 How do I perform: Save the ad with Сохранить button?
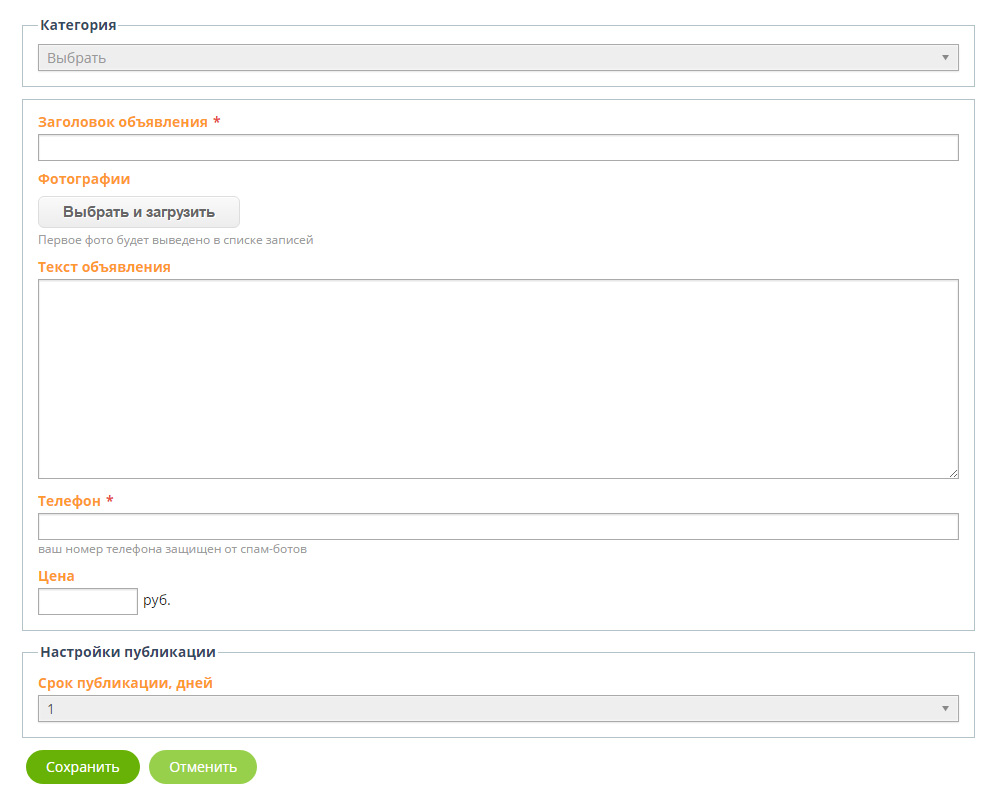tap(83, 767)
